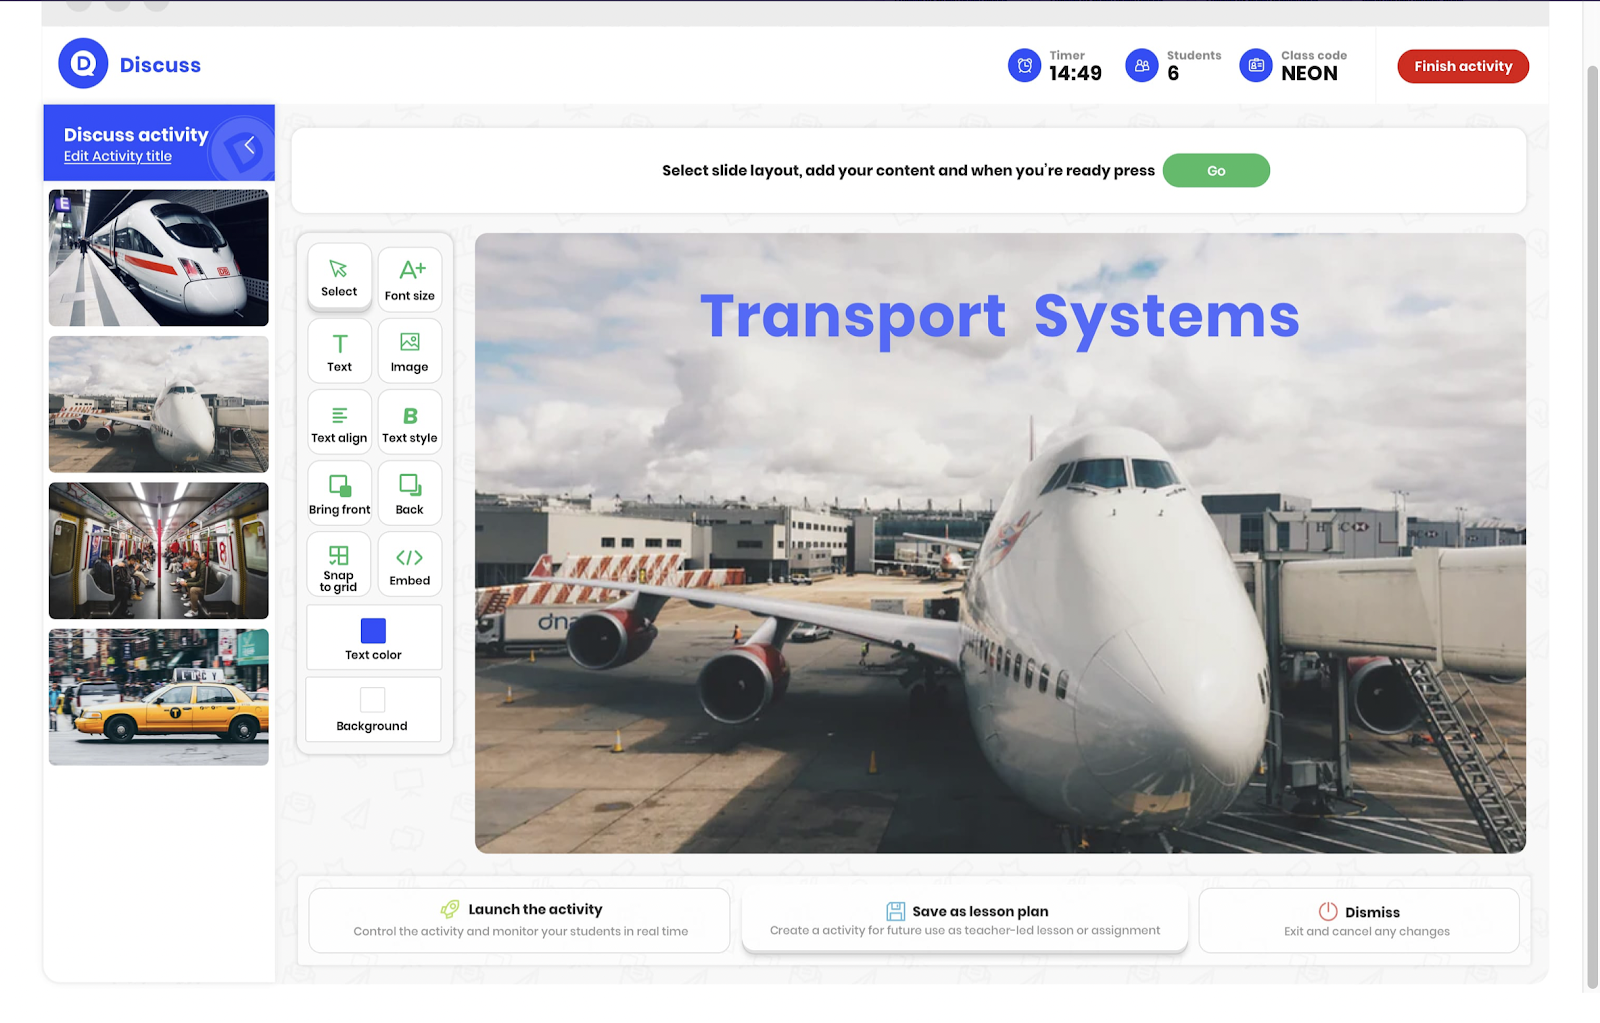1600x1023 pixels.
Task: Open the Embed code tool
Action: coord(410,565)
